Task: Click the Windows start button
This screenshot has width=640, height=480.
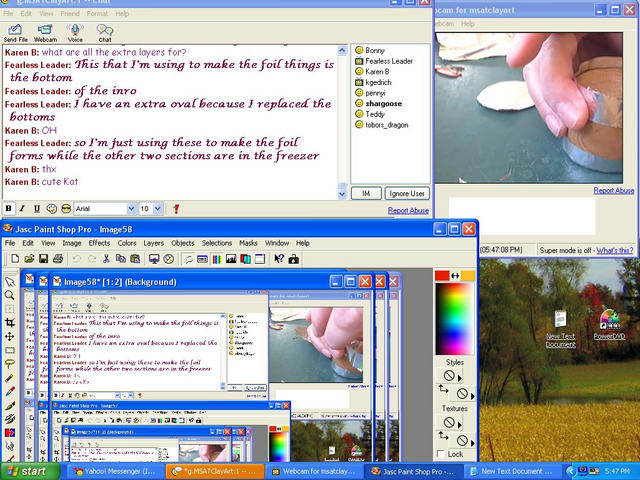Action: [29, 471]
